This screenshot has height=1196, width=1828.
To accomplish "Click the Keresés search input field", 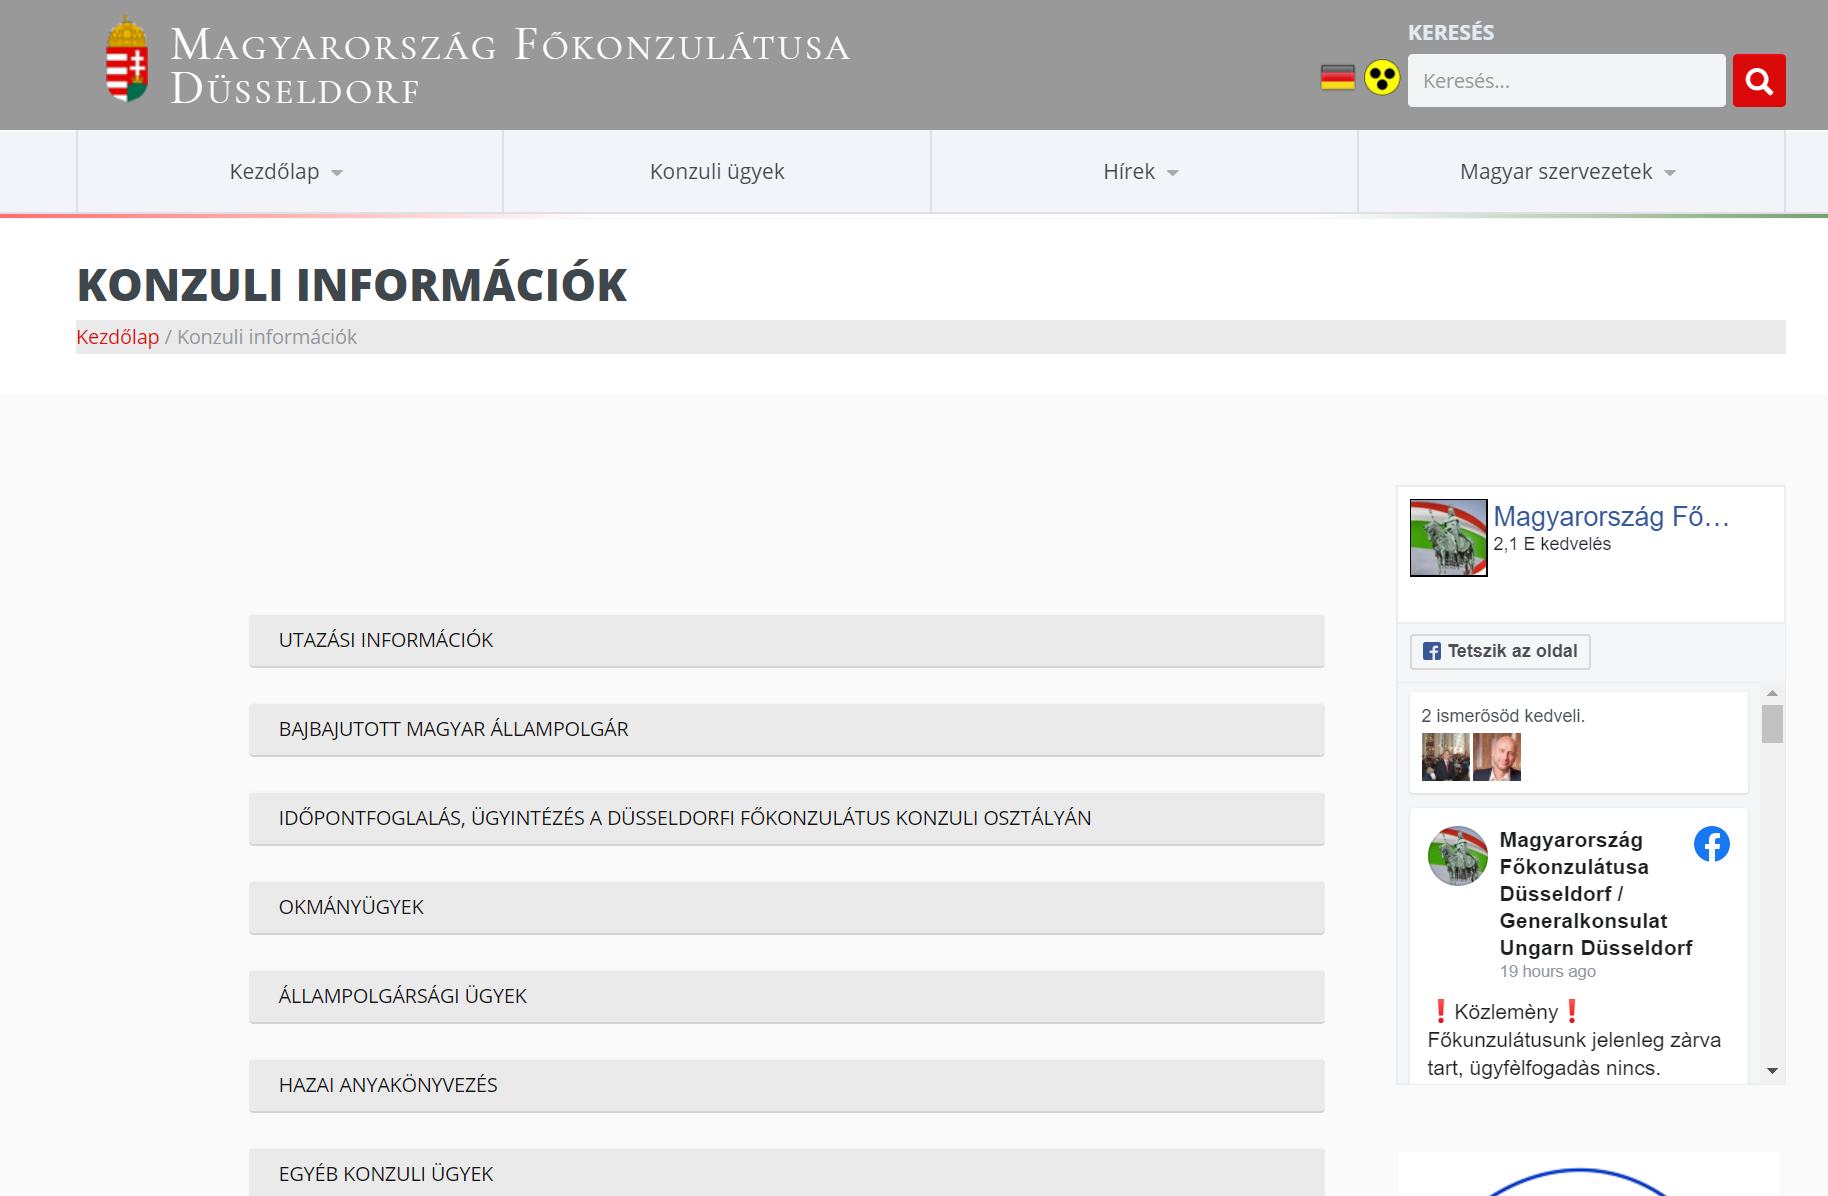I will pyautogui.click(x=1566, y=81).
